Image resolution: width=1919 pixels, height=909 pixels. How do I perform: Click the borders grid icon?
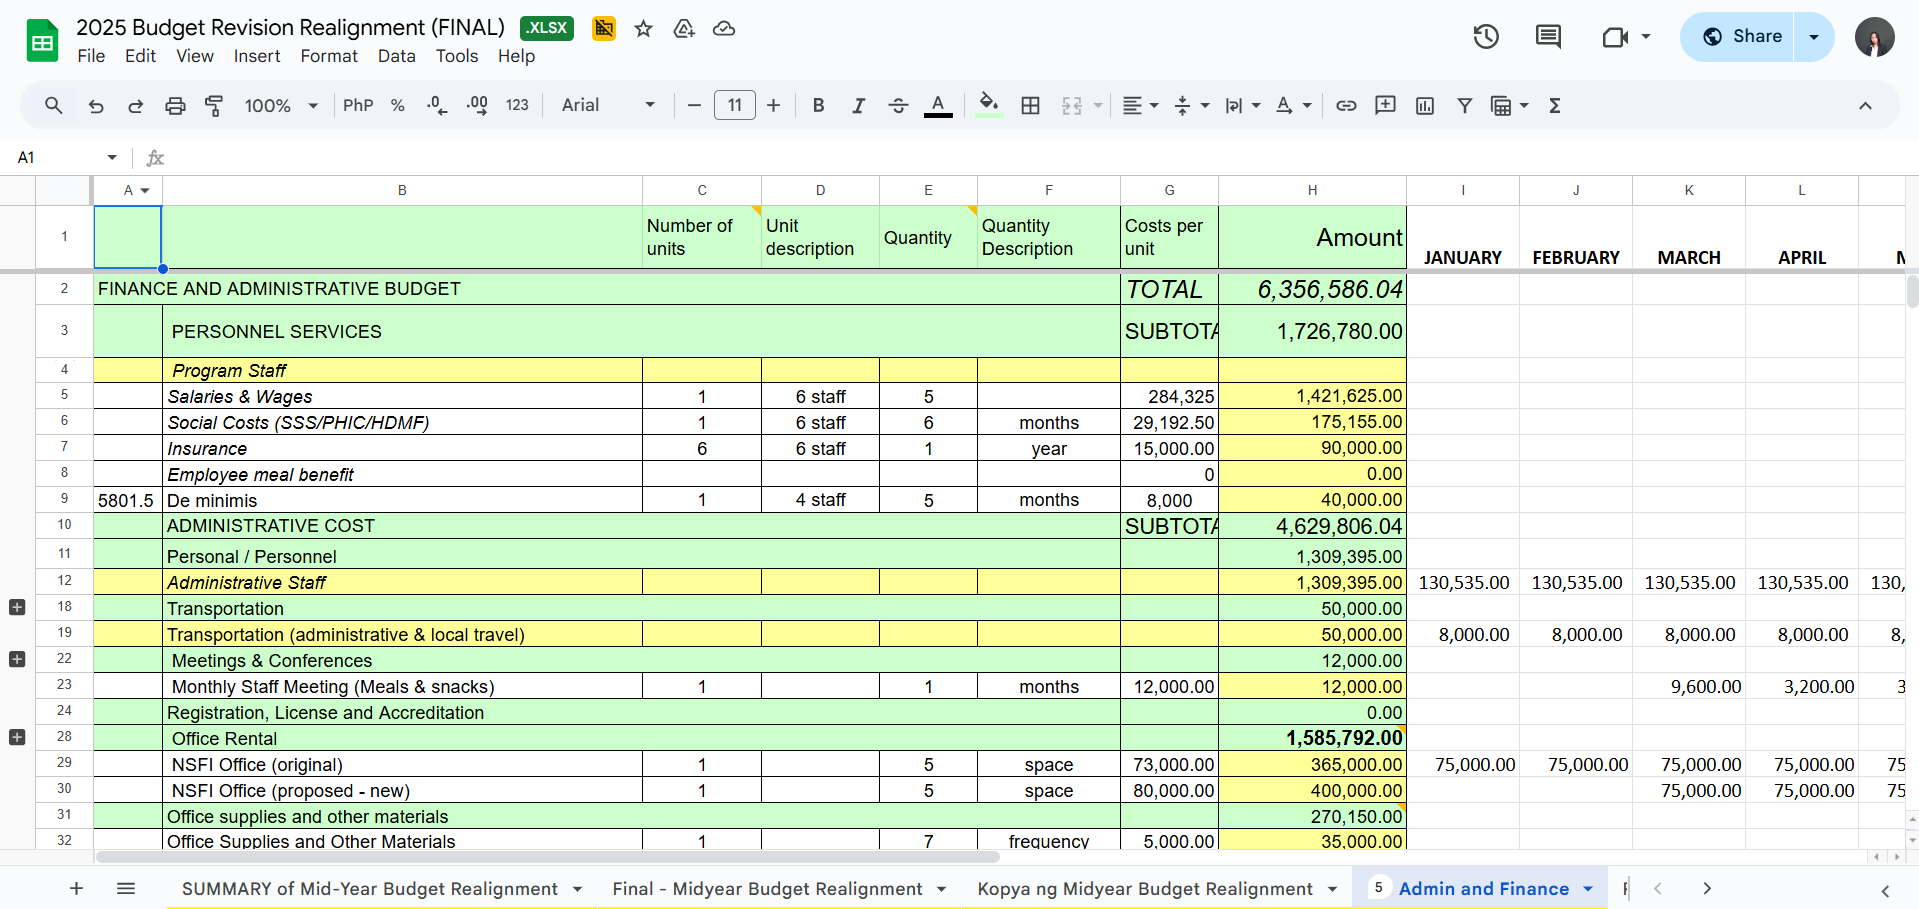click(1030, 106)
